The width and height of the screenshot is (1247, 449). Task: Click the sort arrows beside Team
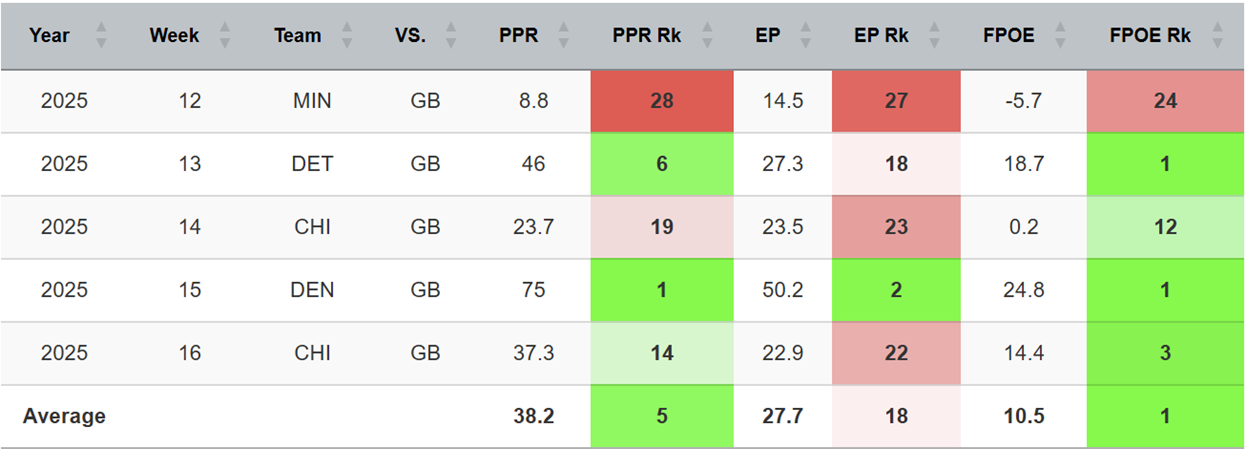[x=346, y=36]
